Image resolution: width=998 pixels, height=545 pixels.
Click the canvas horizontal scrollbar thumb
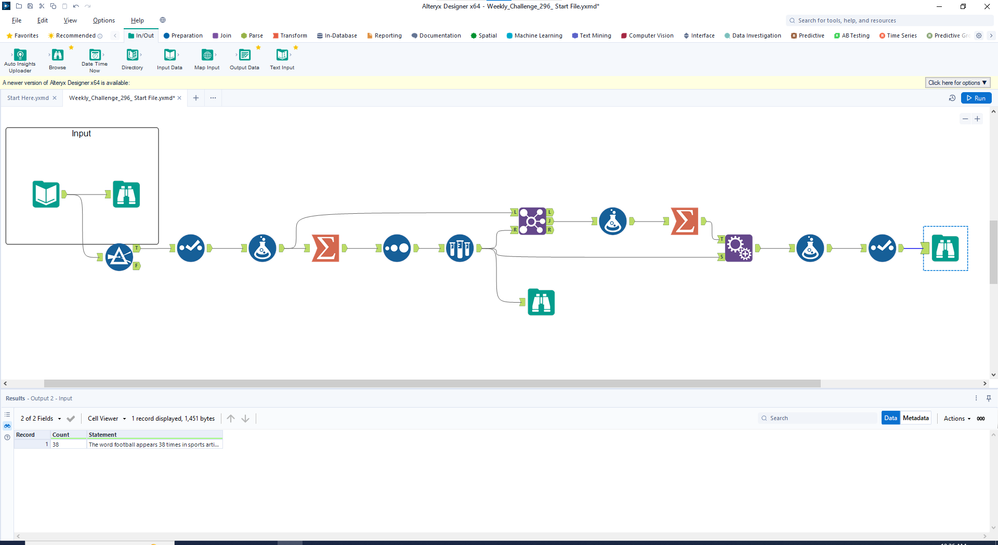pos(432,384)
